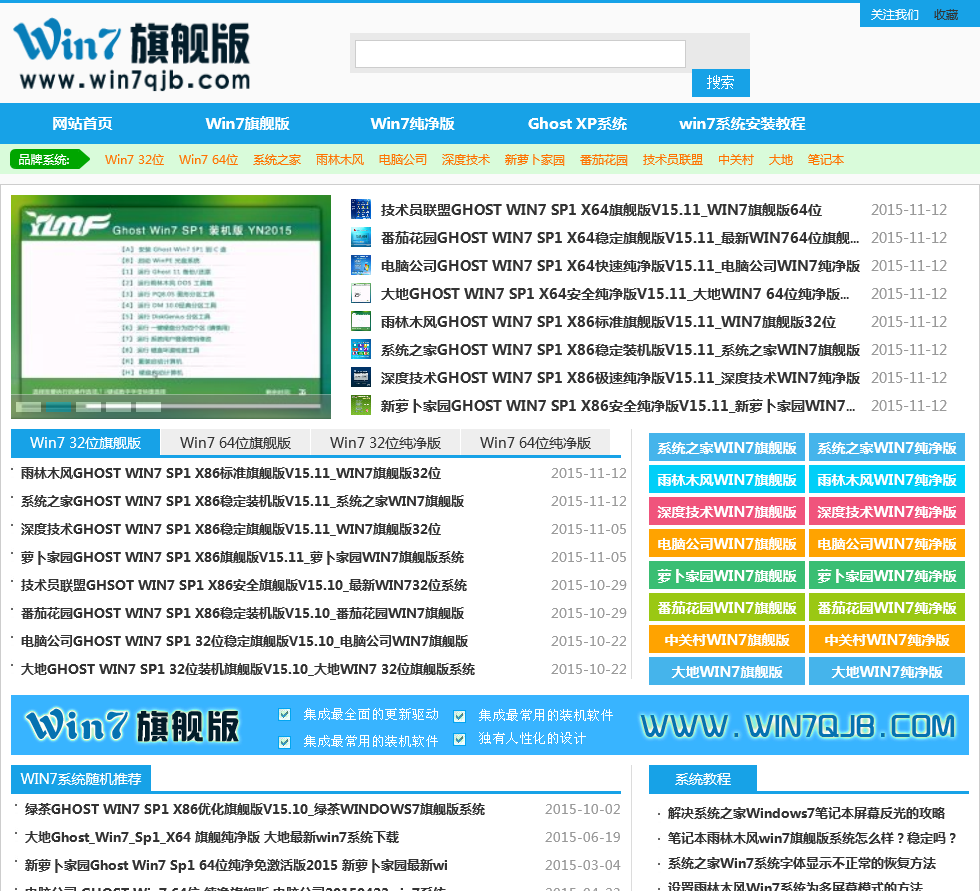
Task: Open the 雨林木风 brand link
Action: (339, 159)
